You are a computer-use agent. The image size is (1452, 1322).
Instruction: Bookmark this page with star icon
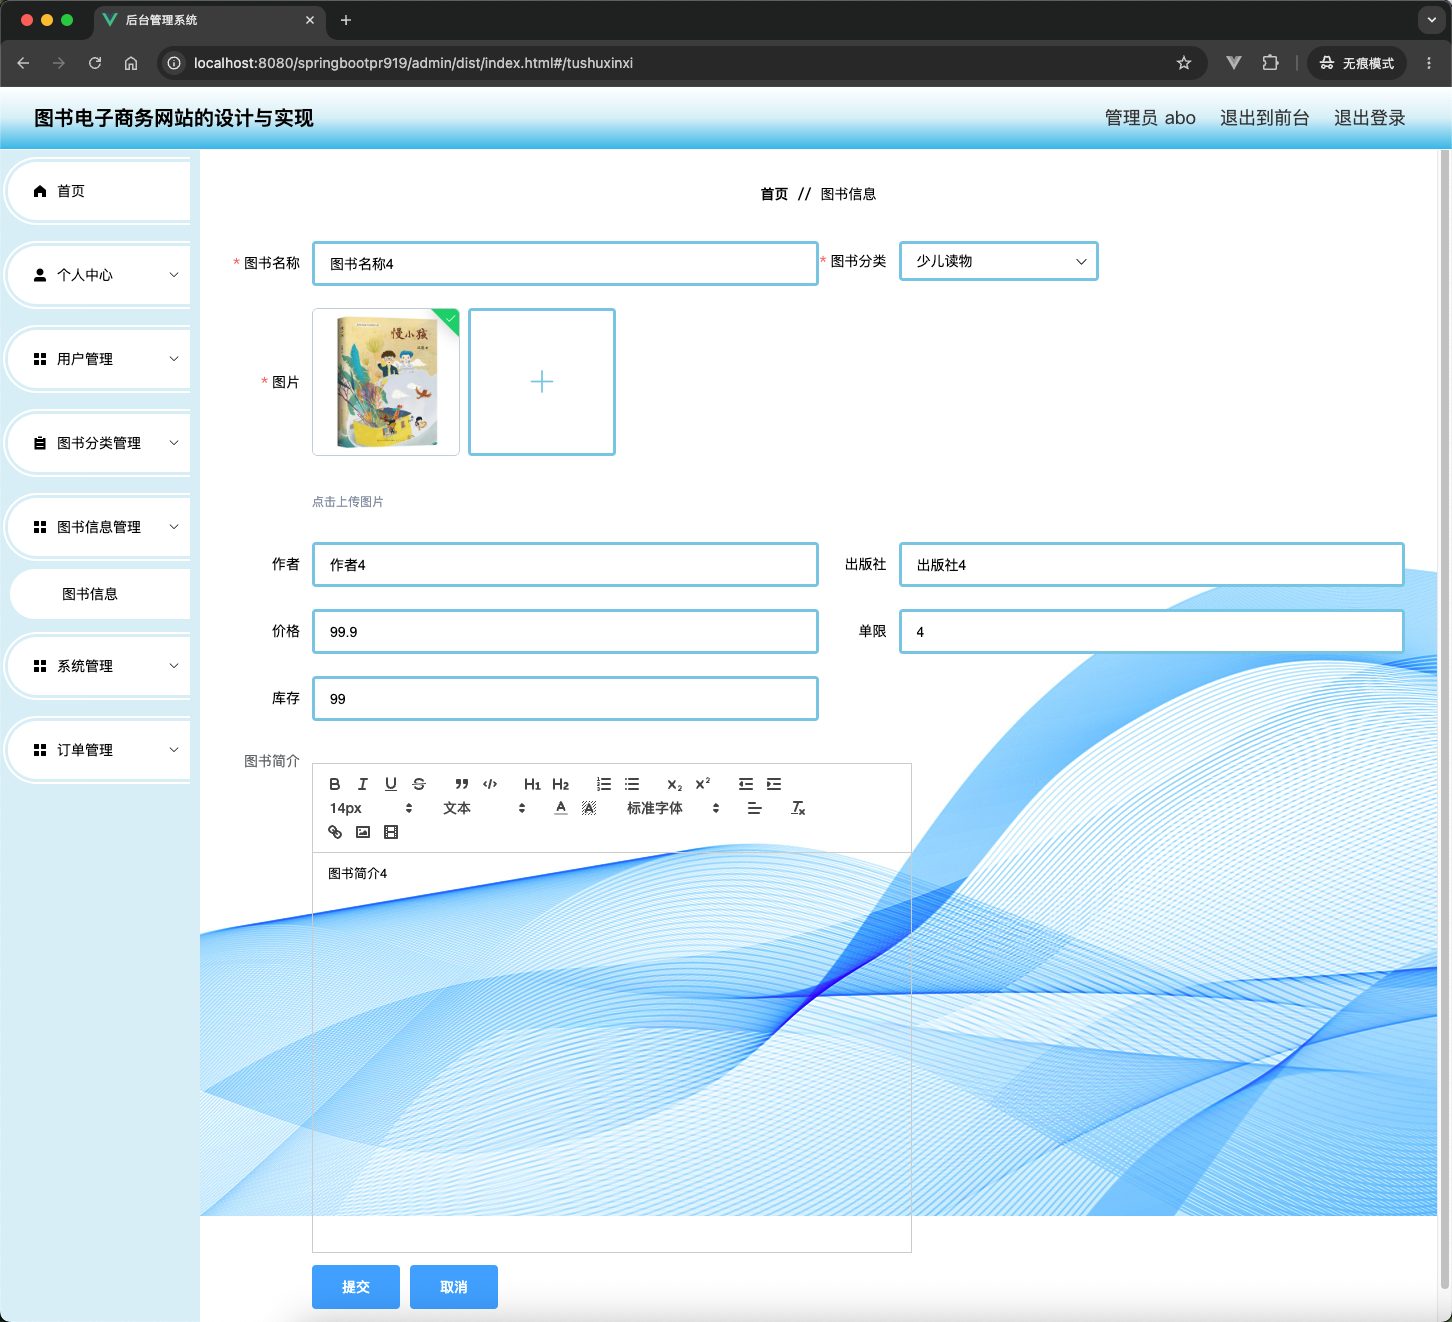coord(1184,63)
